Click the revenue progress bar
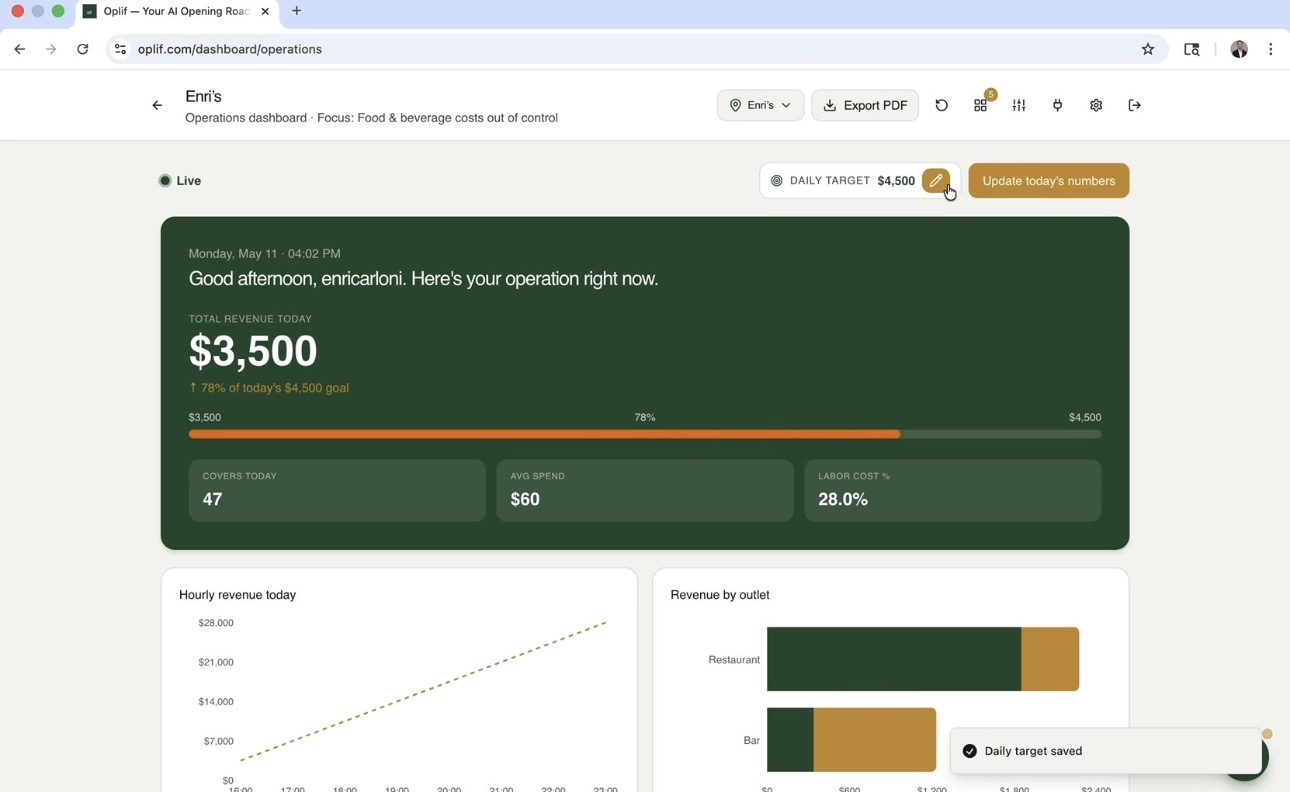This screenshot has height=792, width=1290. 645,434
